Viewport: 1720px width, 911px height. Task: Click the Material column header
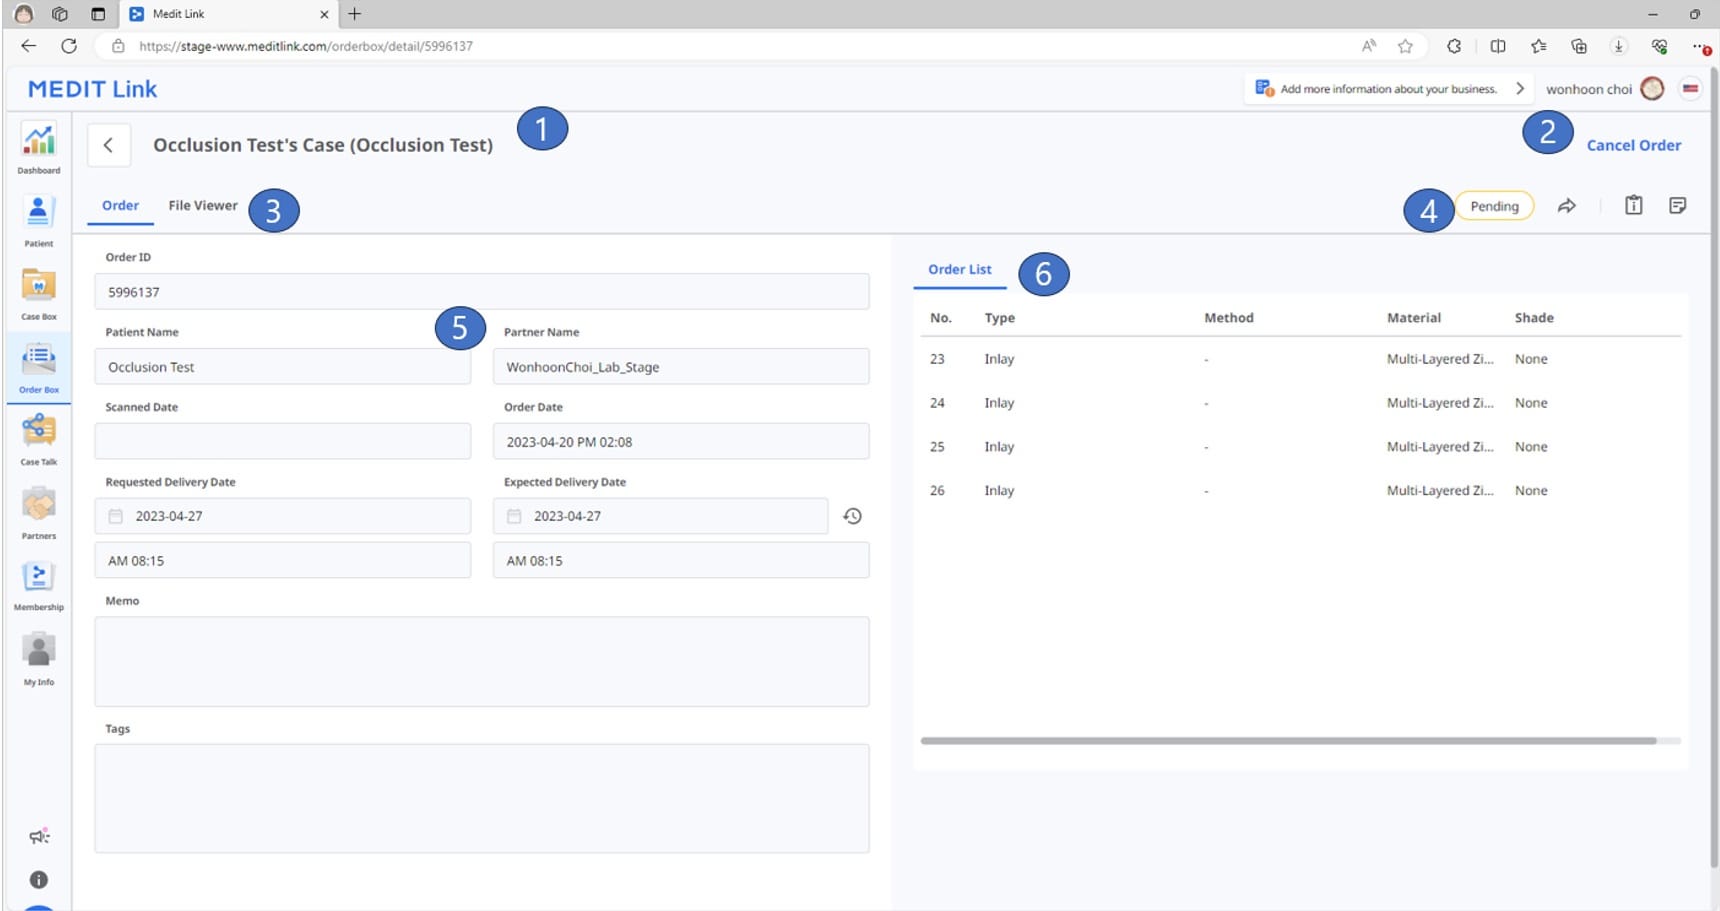click(x=1413, y=318)
